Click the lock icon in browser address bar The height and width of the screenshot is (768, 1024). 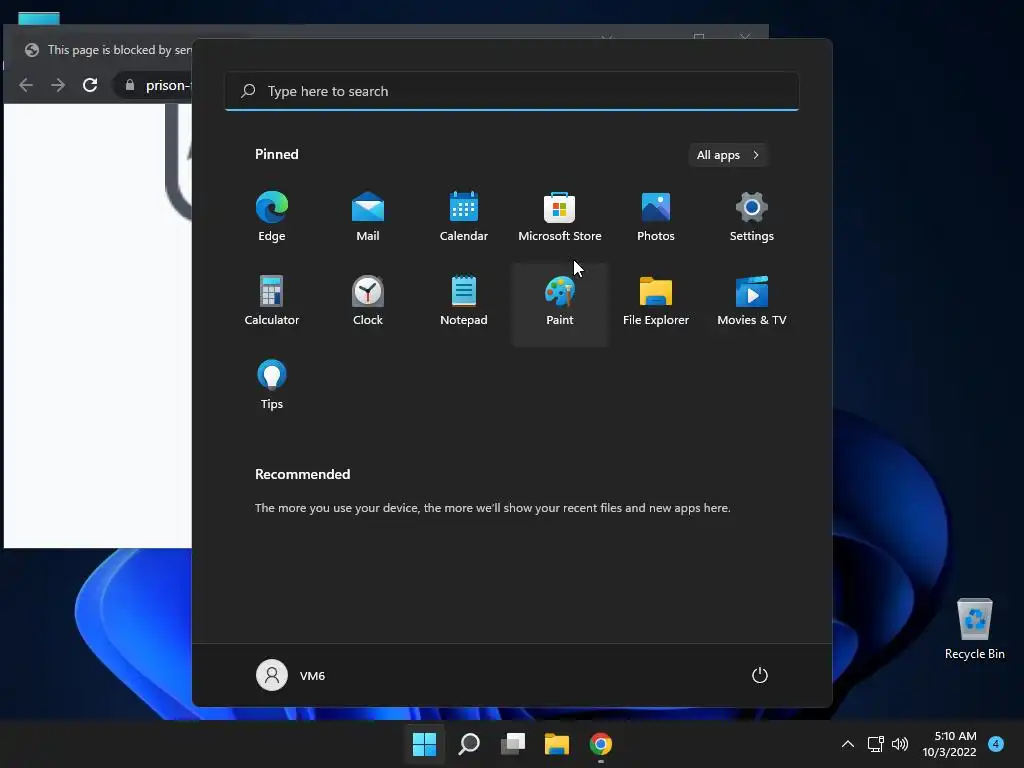[x=129, y=86]
